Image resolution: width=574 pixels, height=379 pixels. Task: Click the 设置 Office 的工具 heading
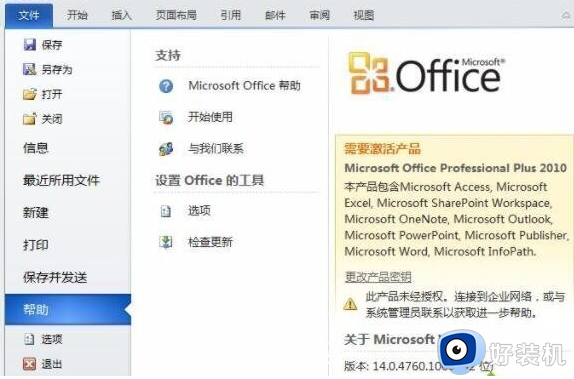(x=209, y=181)
